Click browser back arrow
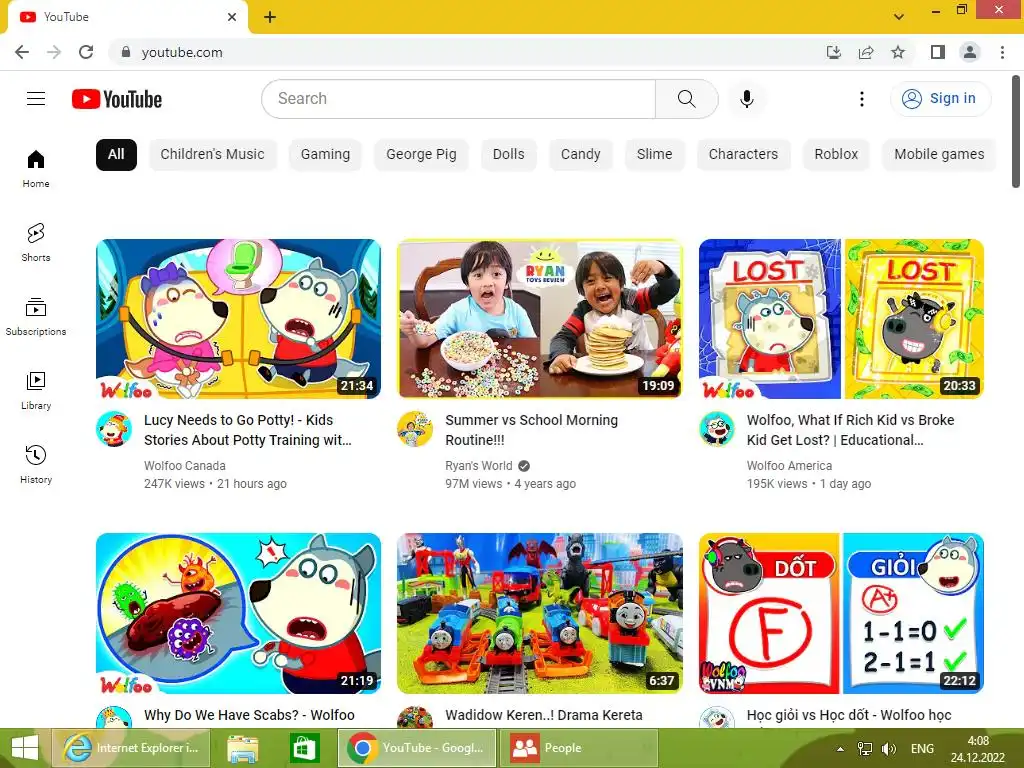This screenshot has height=768, width=1024. coord(22,52)
